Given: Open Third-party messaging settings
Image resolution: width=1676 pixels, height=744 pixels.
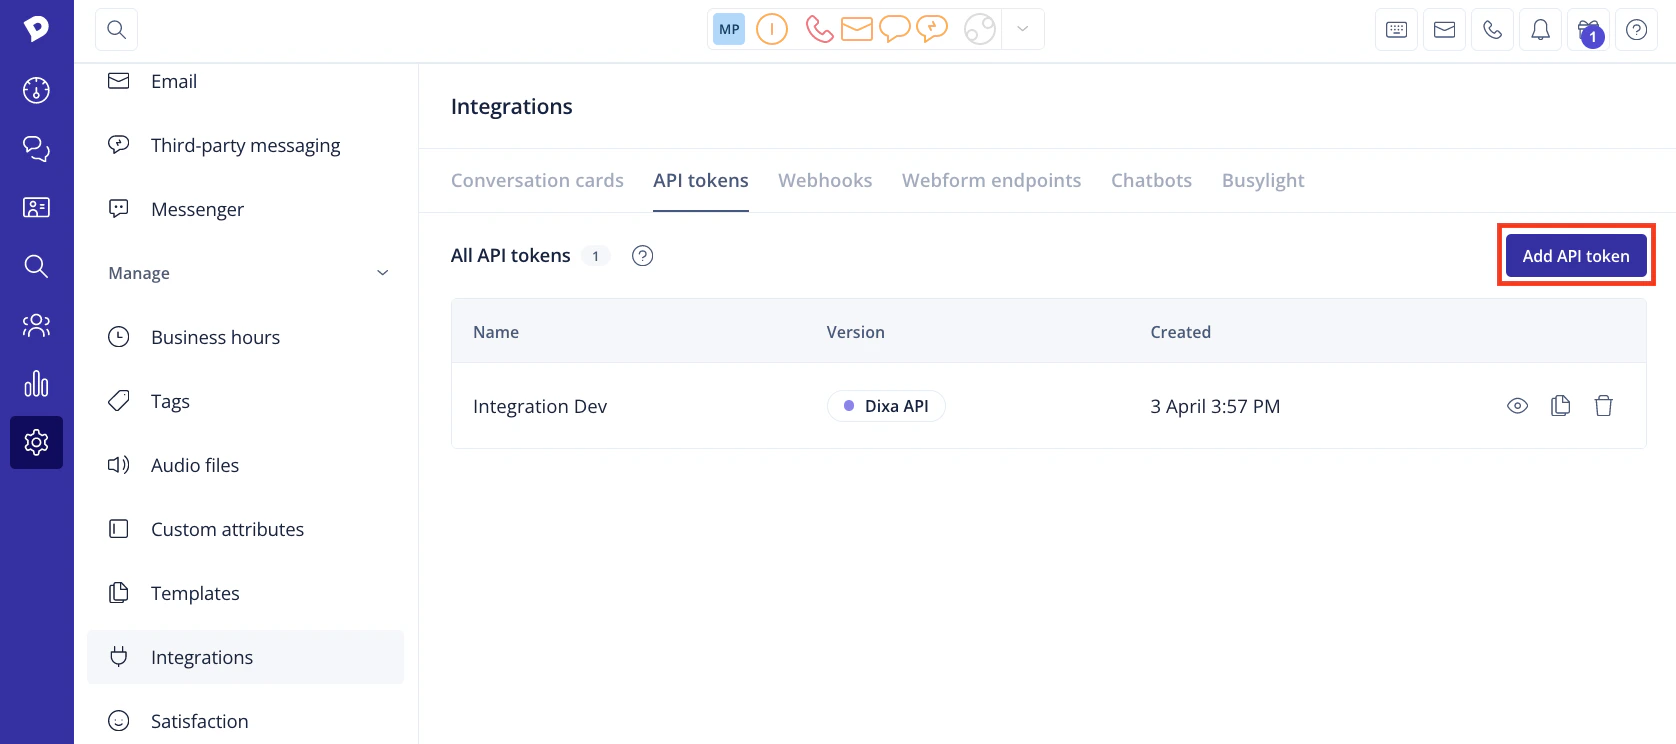Looking at the screenshot, I should pyautogui.click(x=245, y=145).
